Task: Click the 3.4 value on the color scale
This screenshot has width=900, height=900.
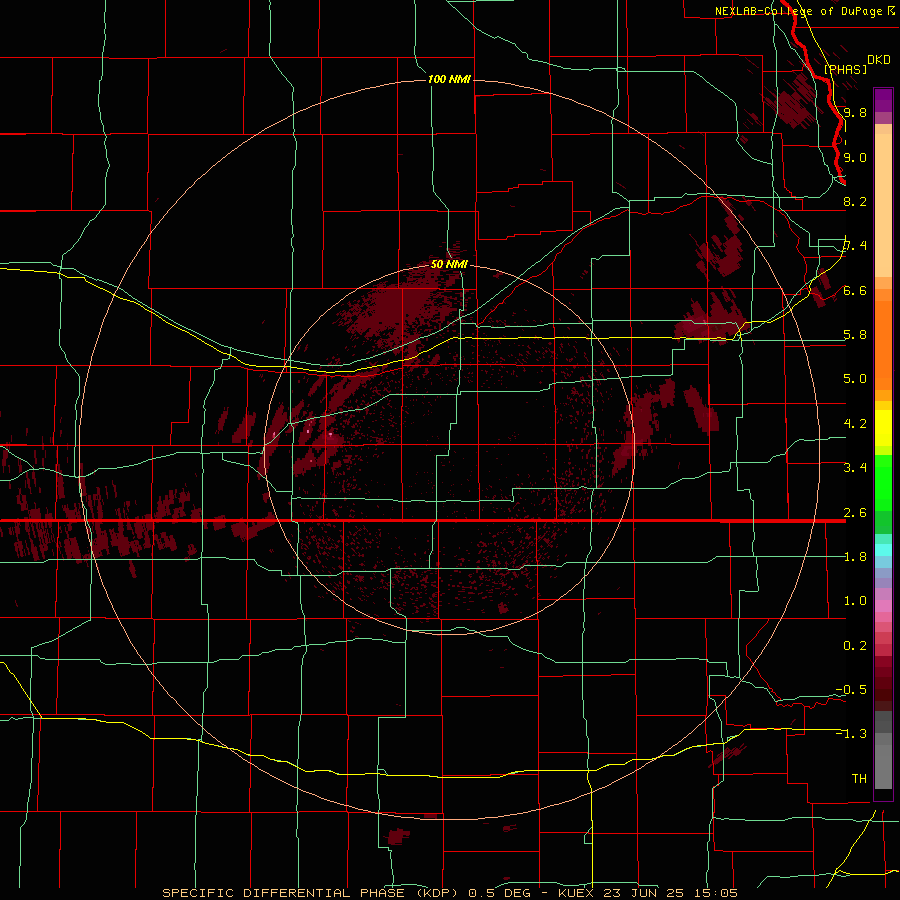Action: 855,468
